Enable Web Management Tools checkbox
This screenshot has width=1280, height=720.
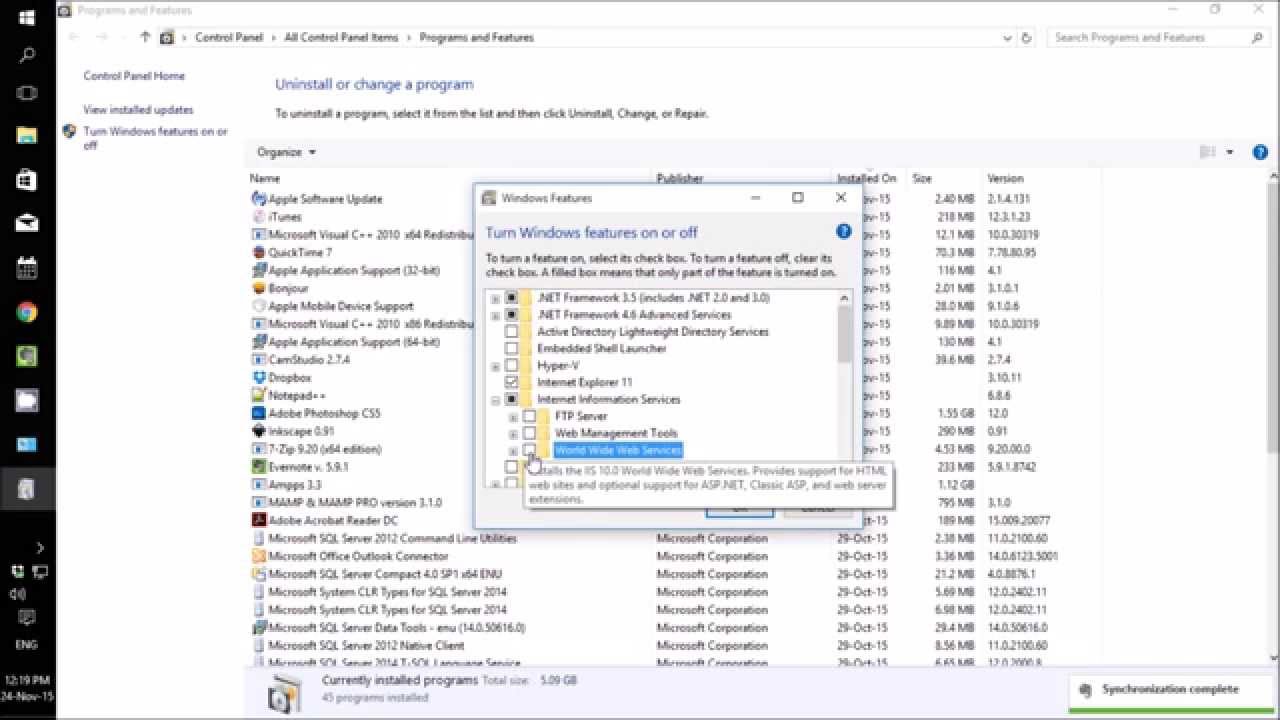530,434
